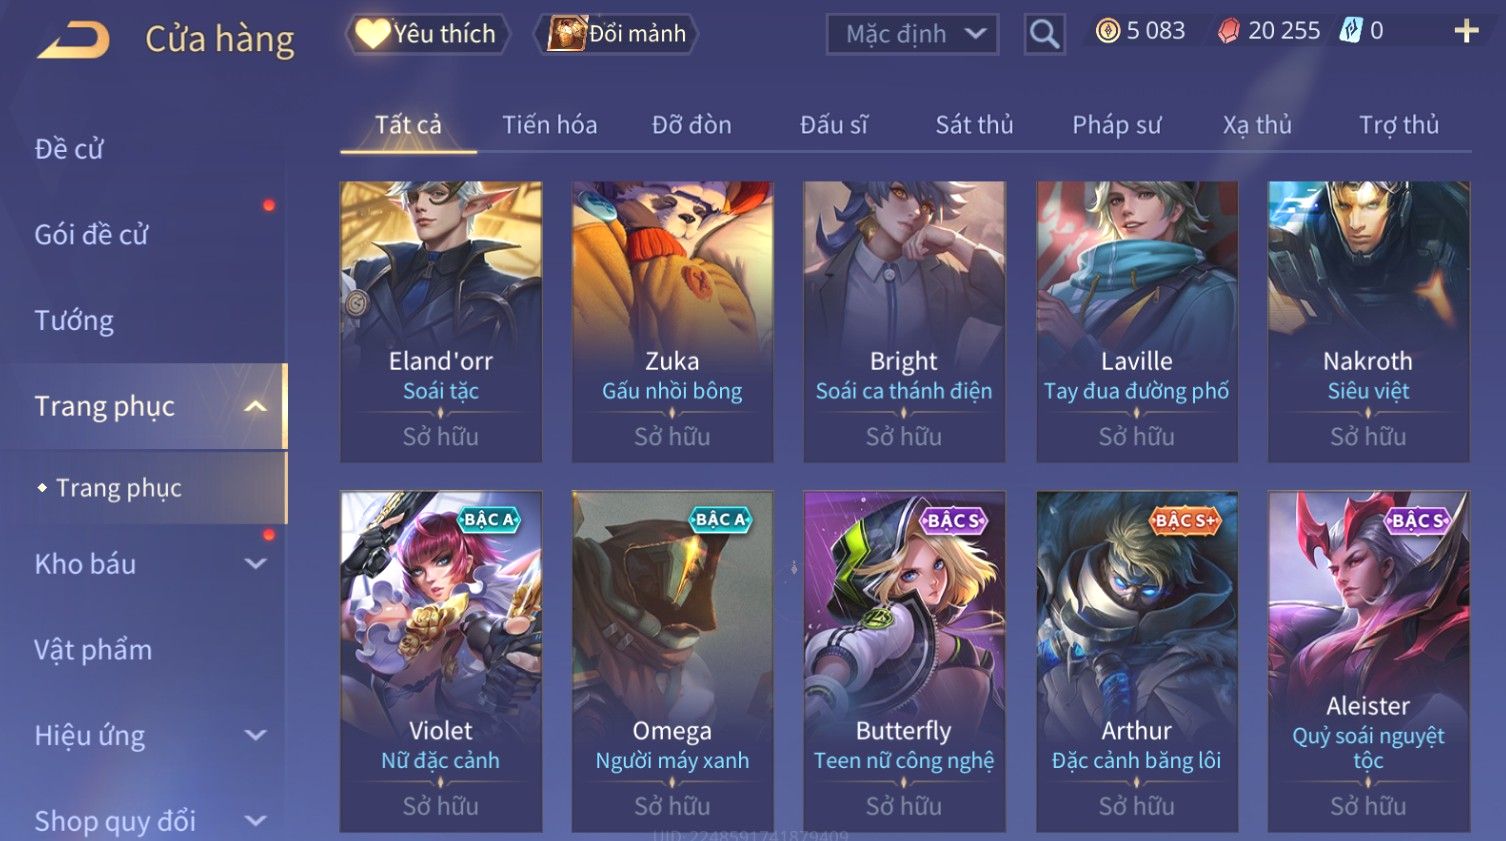Open Đổi mảnh chest exchange
Viewport: 1506px width, 841px height.
616,34
